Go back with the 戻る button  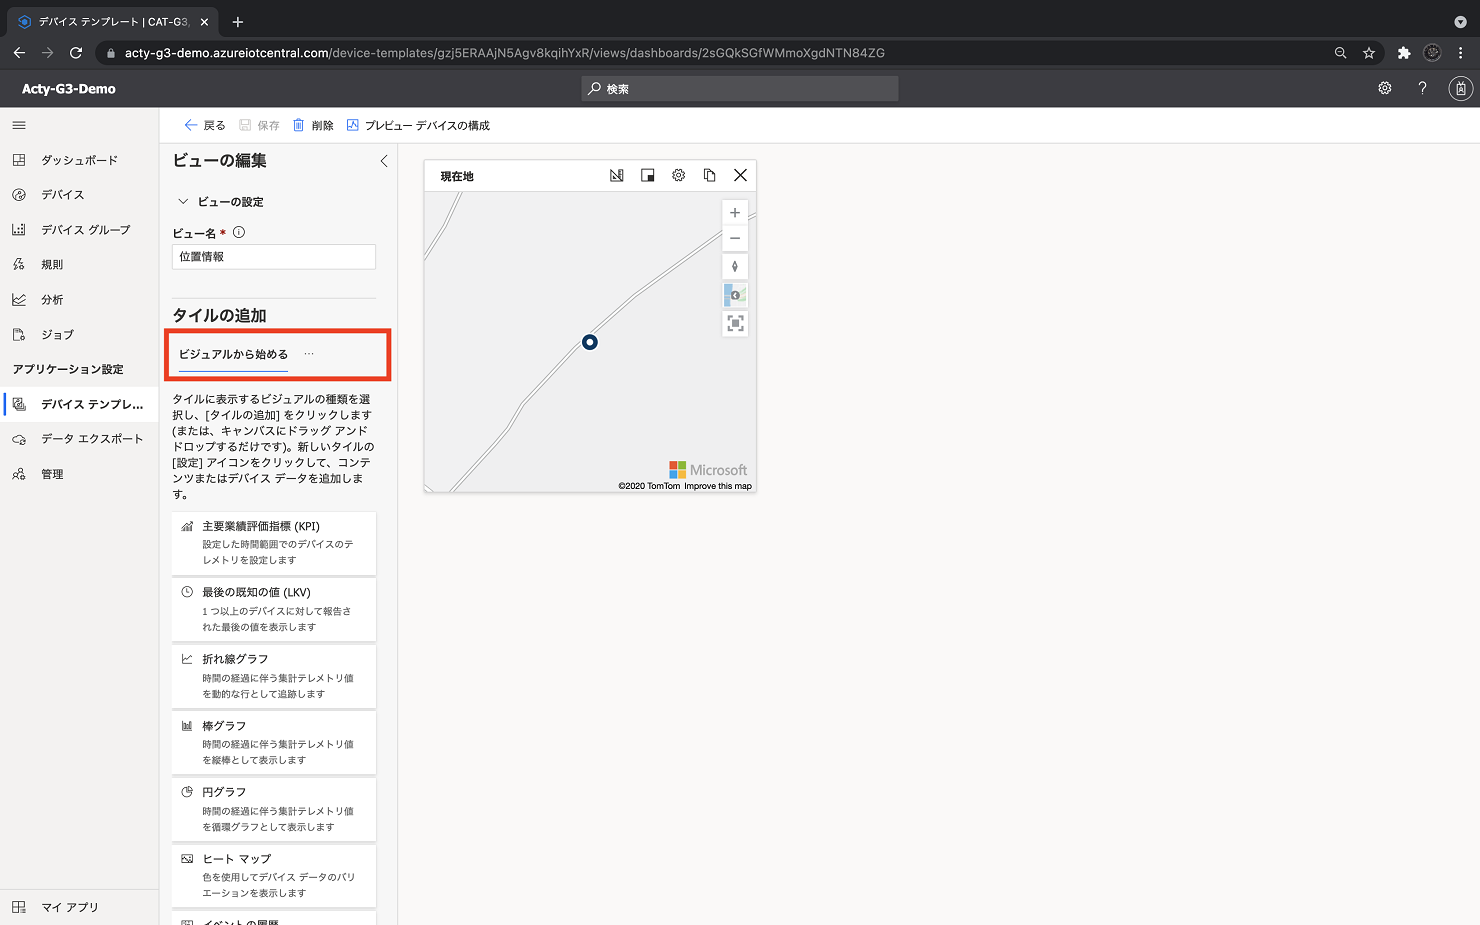(205, 126)
